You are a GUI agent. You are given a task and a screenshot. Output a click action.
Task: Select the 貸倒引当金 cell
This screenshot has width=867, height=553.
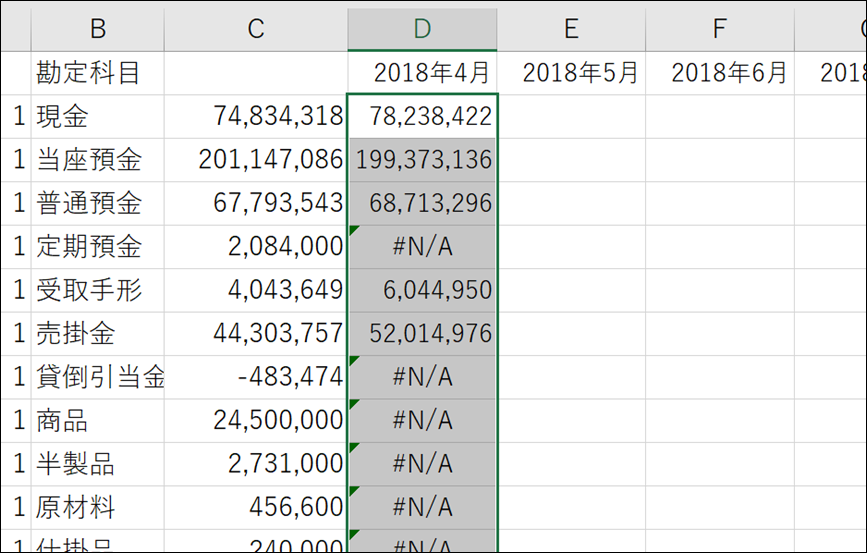pyautogui.click(x=98, y=377)
